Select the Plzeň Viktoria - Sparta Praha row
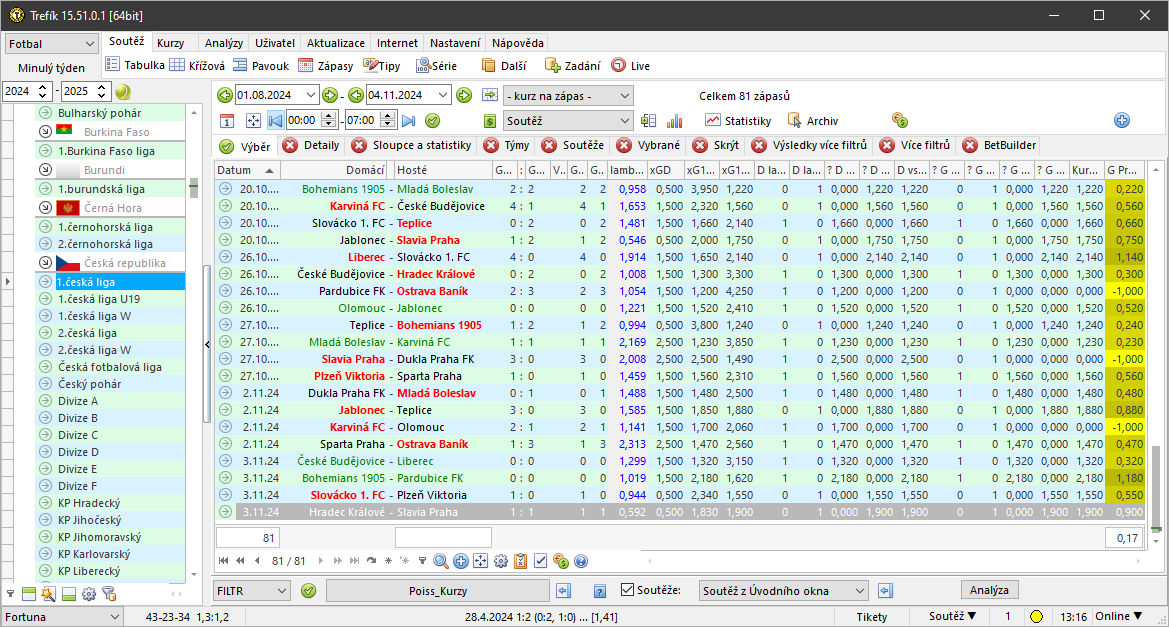 680,376
